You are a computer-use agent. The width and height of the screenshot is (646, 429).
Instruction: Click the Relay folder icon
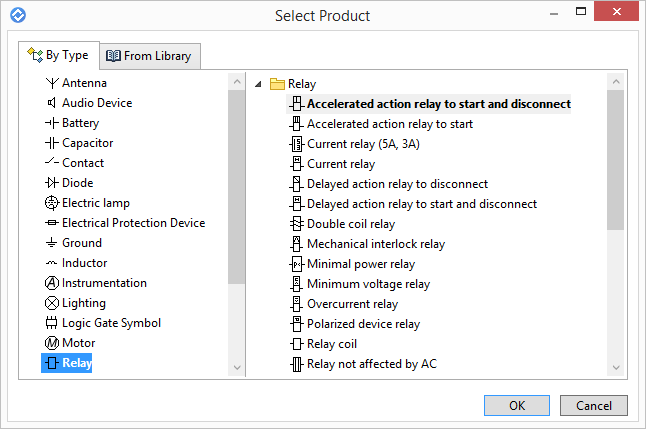(x=277, y=85)
